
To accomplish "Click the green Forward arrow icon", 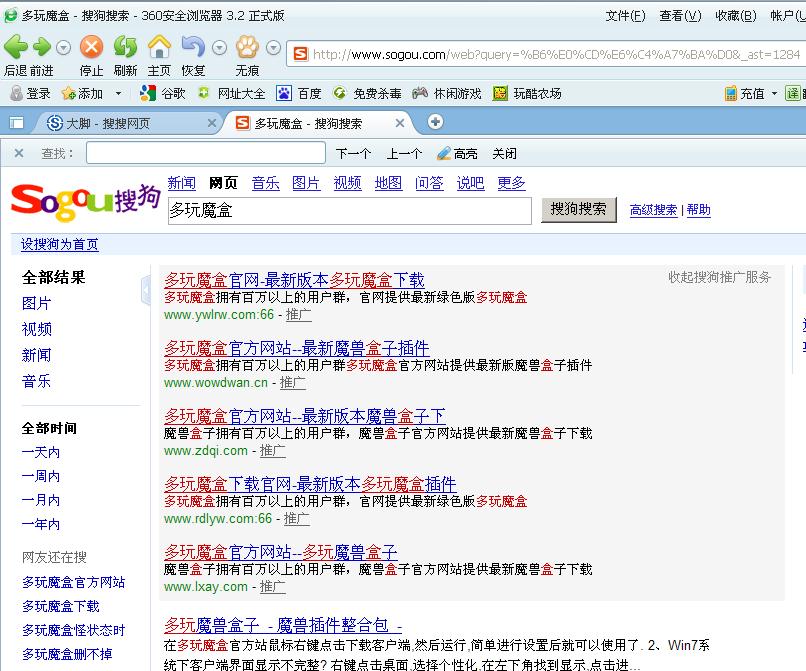I will tap(42, 47).
